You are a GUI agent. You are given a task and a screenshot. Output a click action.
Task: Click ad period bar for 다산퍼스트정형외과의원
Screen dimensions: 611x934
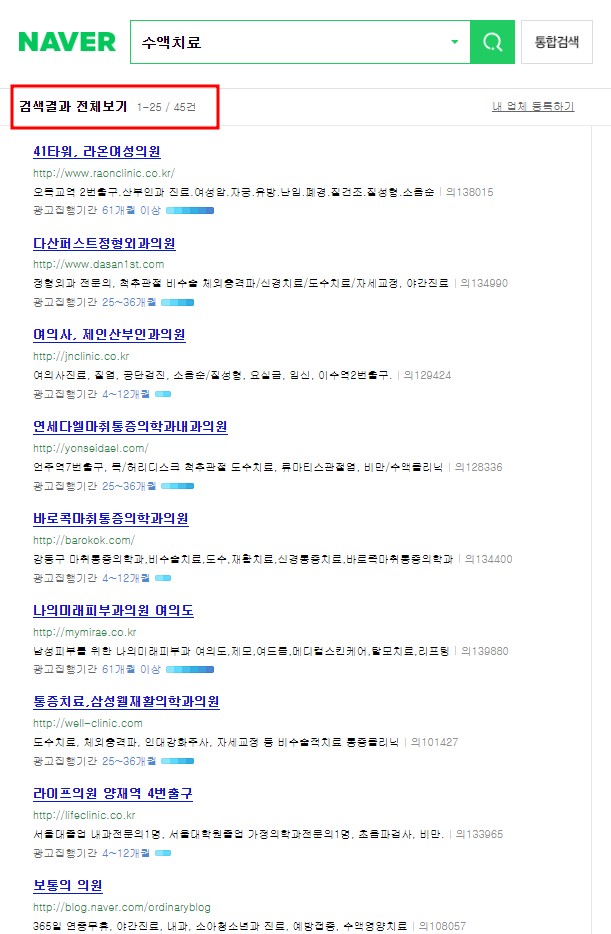[177, 303]
